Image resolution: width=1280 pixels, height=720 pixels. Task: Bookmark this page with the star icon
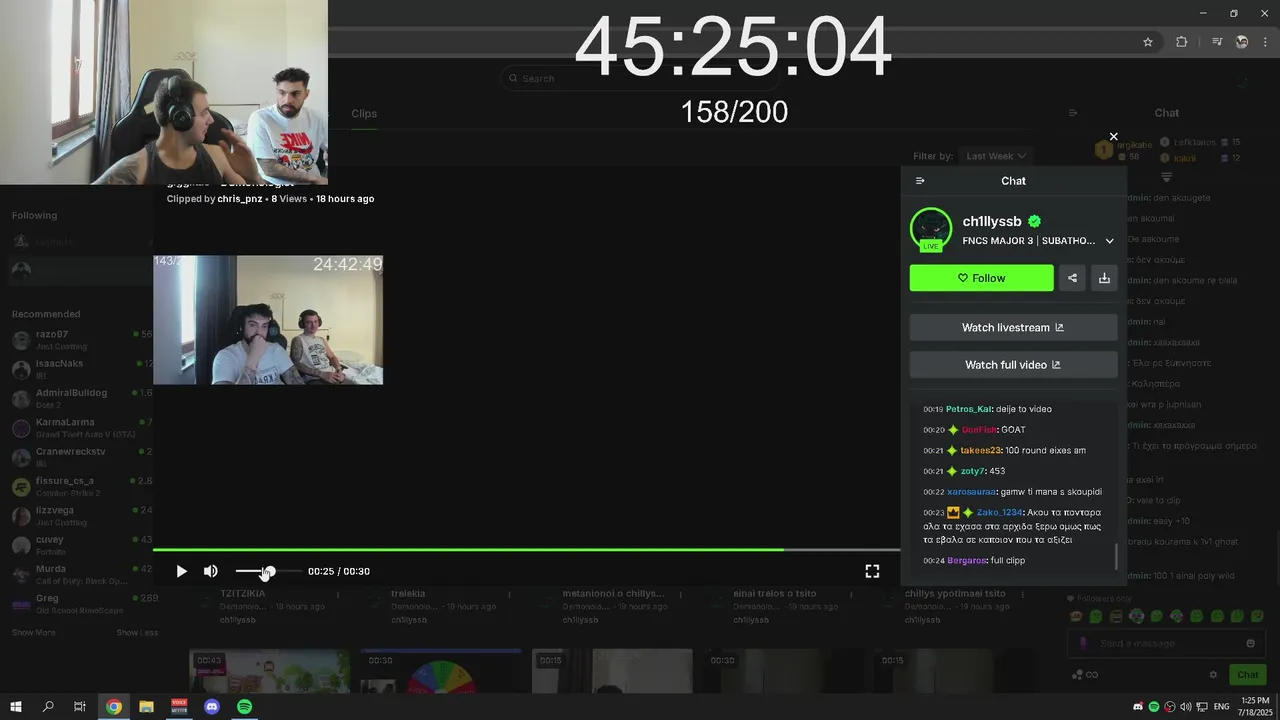point(1148,42)
